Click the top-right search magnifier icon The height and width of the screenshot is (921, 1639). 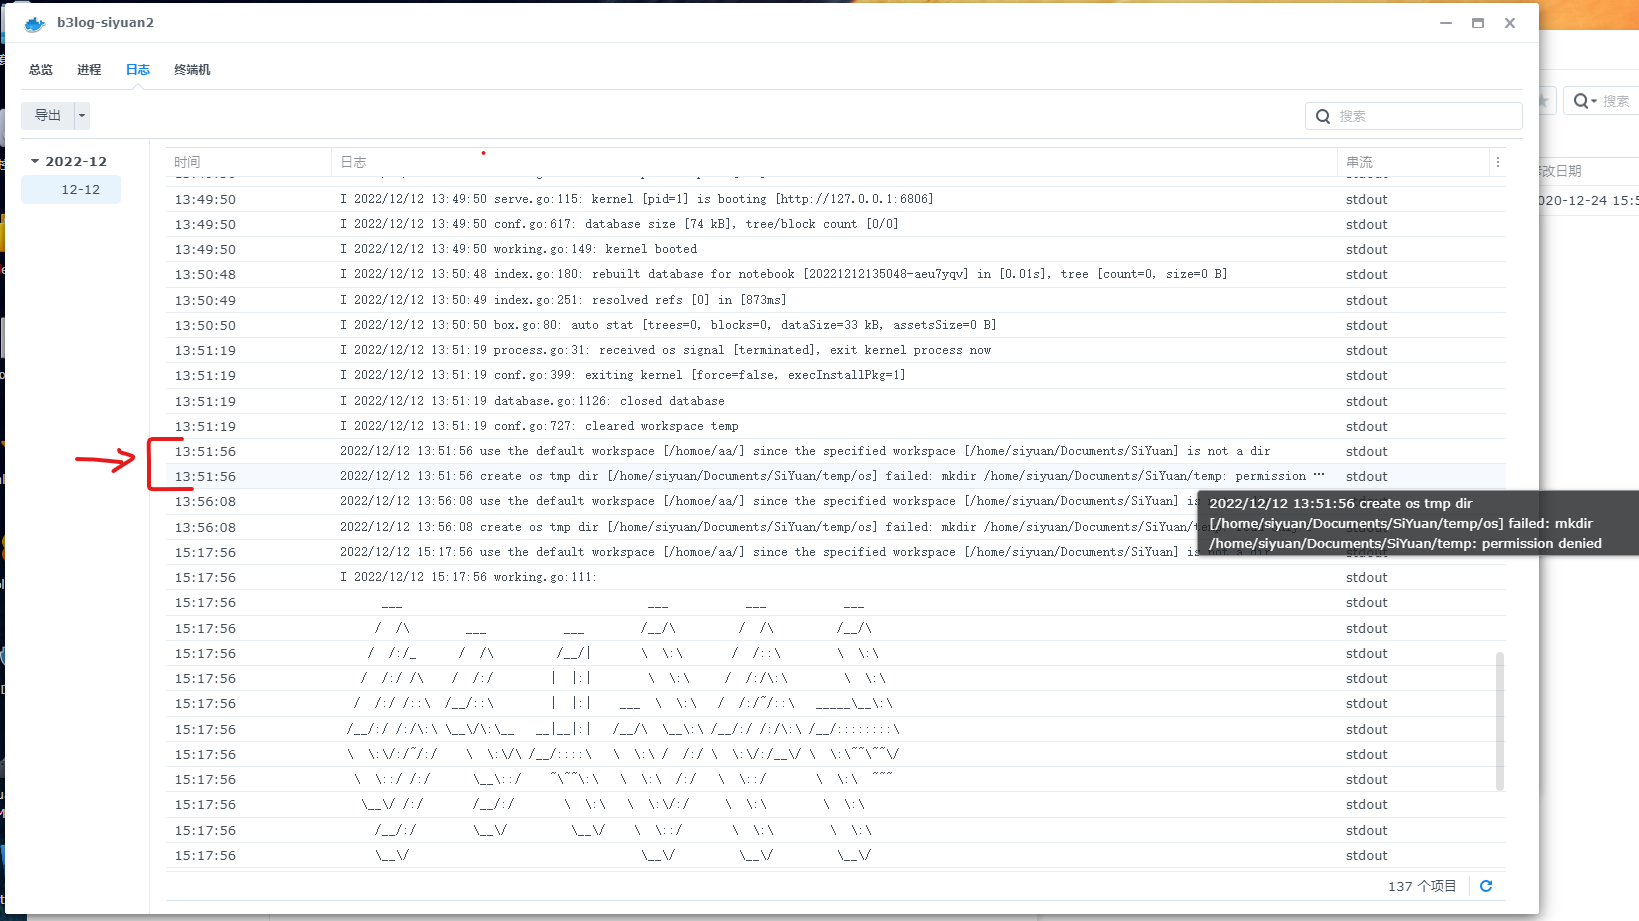pos(1583,100)
